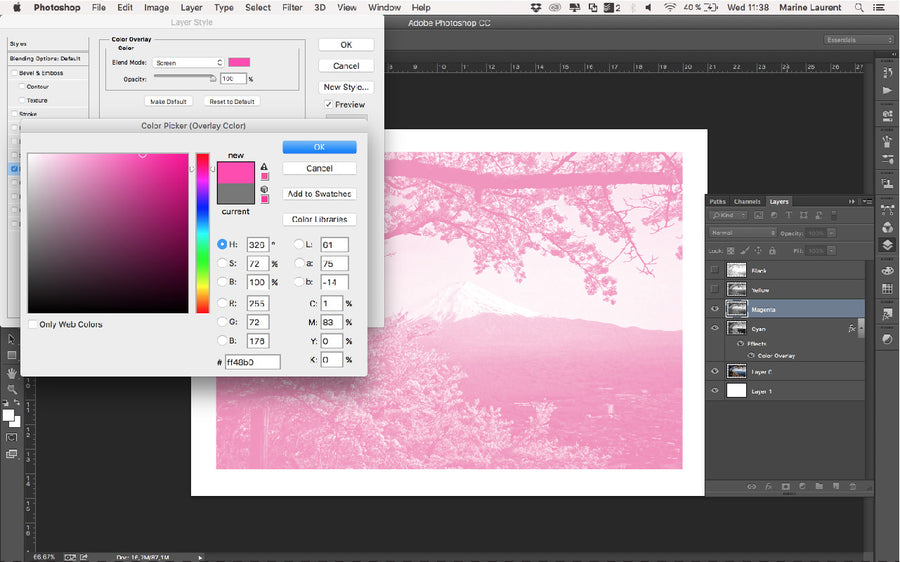Viewport: 900px width, 562px height.
Task: Click the Color Libraries button
Action: point(319,219)
